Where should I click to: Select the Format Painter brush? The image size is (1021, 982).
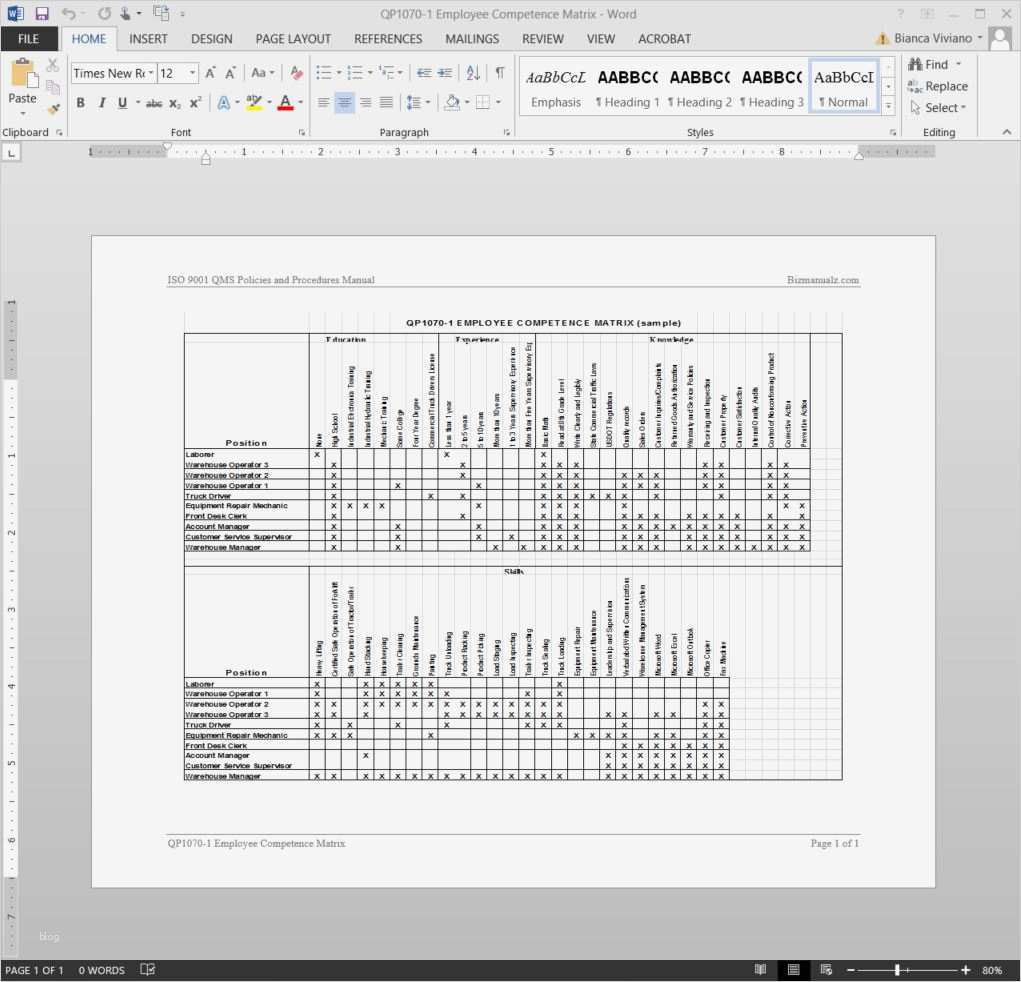(53, 109)
